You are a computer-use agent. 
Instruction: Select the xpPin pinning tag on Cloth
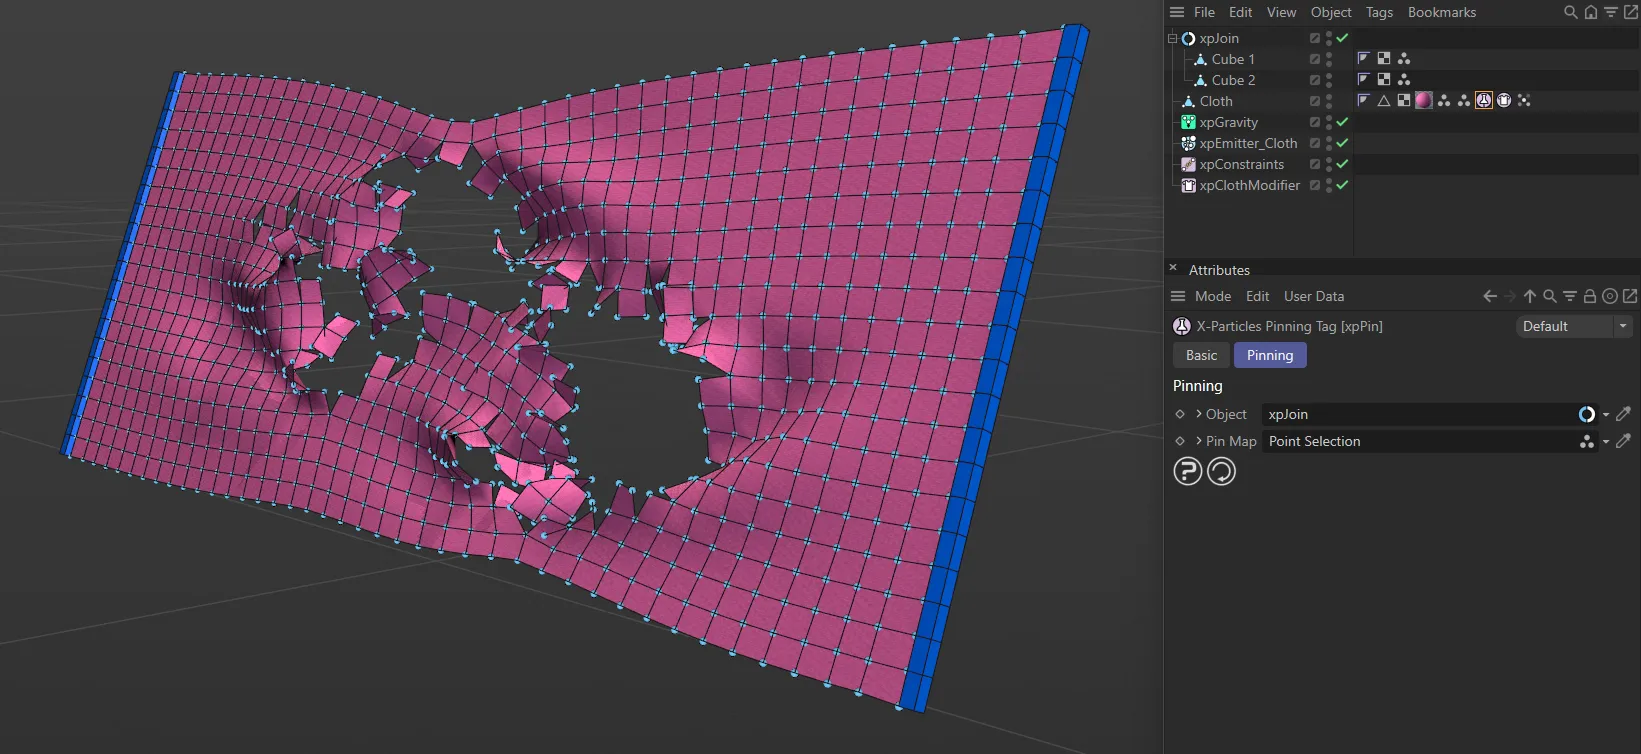click(x=1484, y=101)
